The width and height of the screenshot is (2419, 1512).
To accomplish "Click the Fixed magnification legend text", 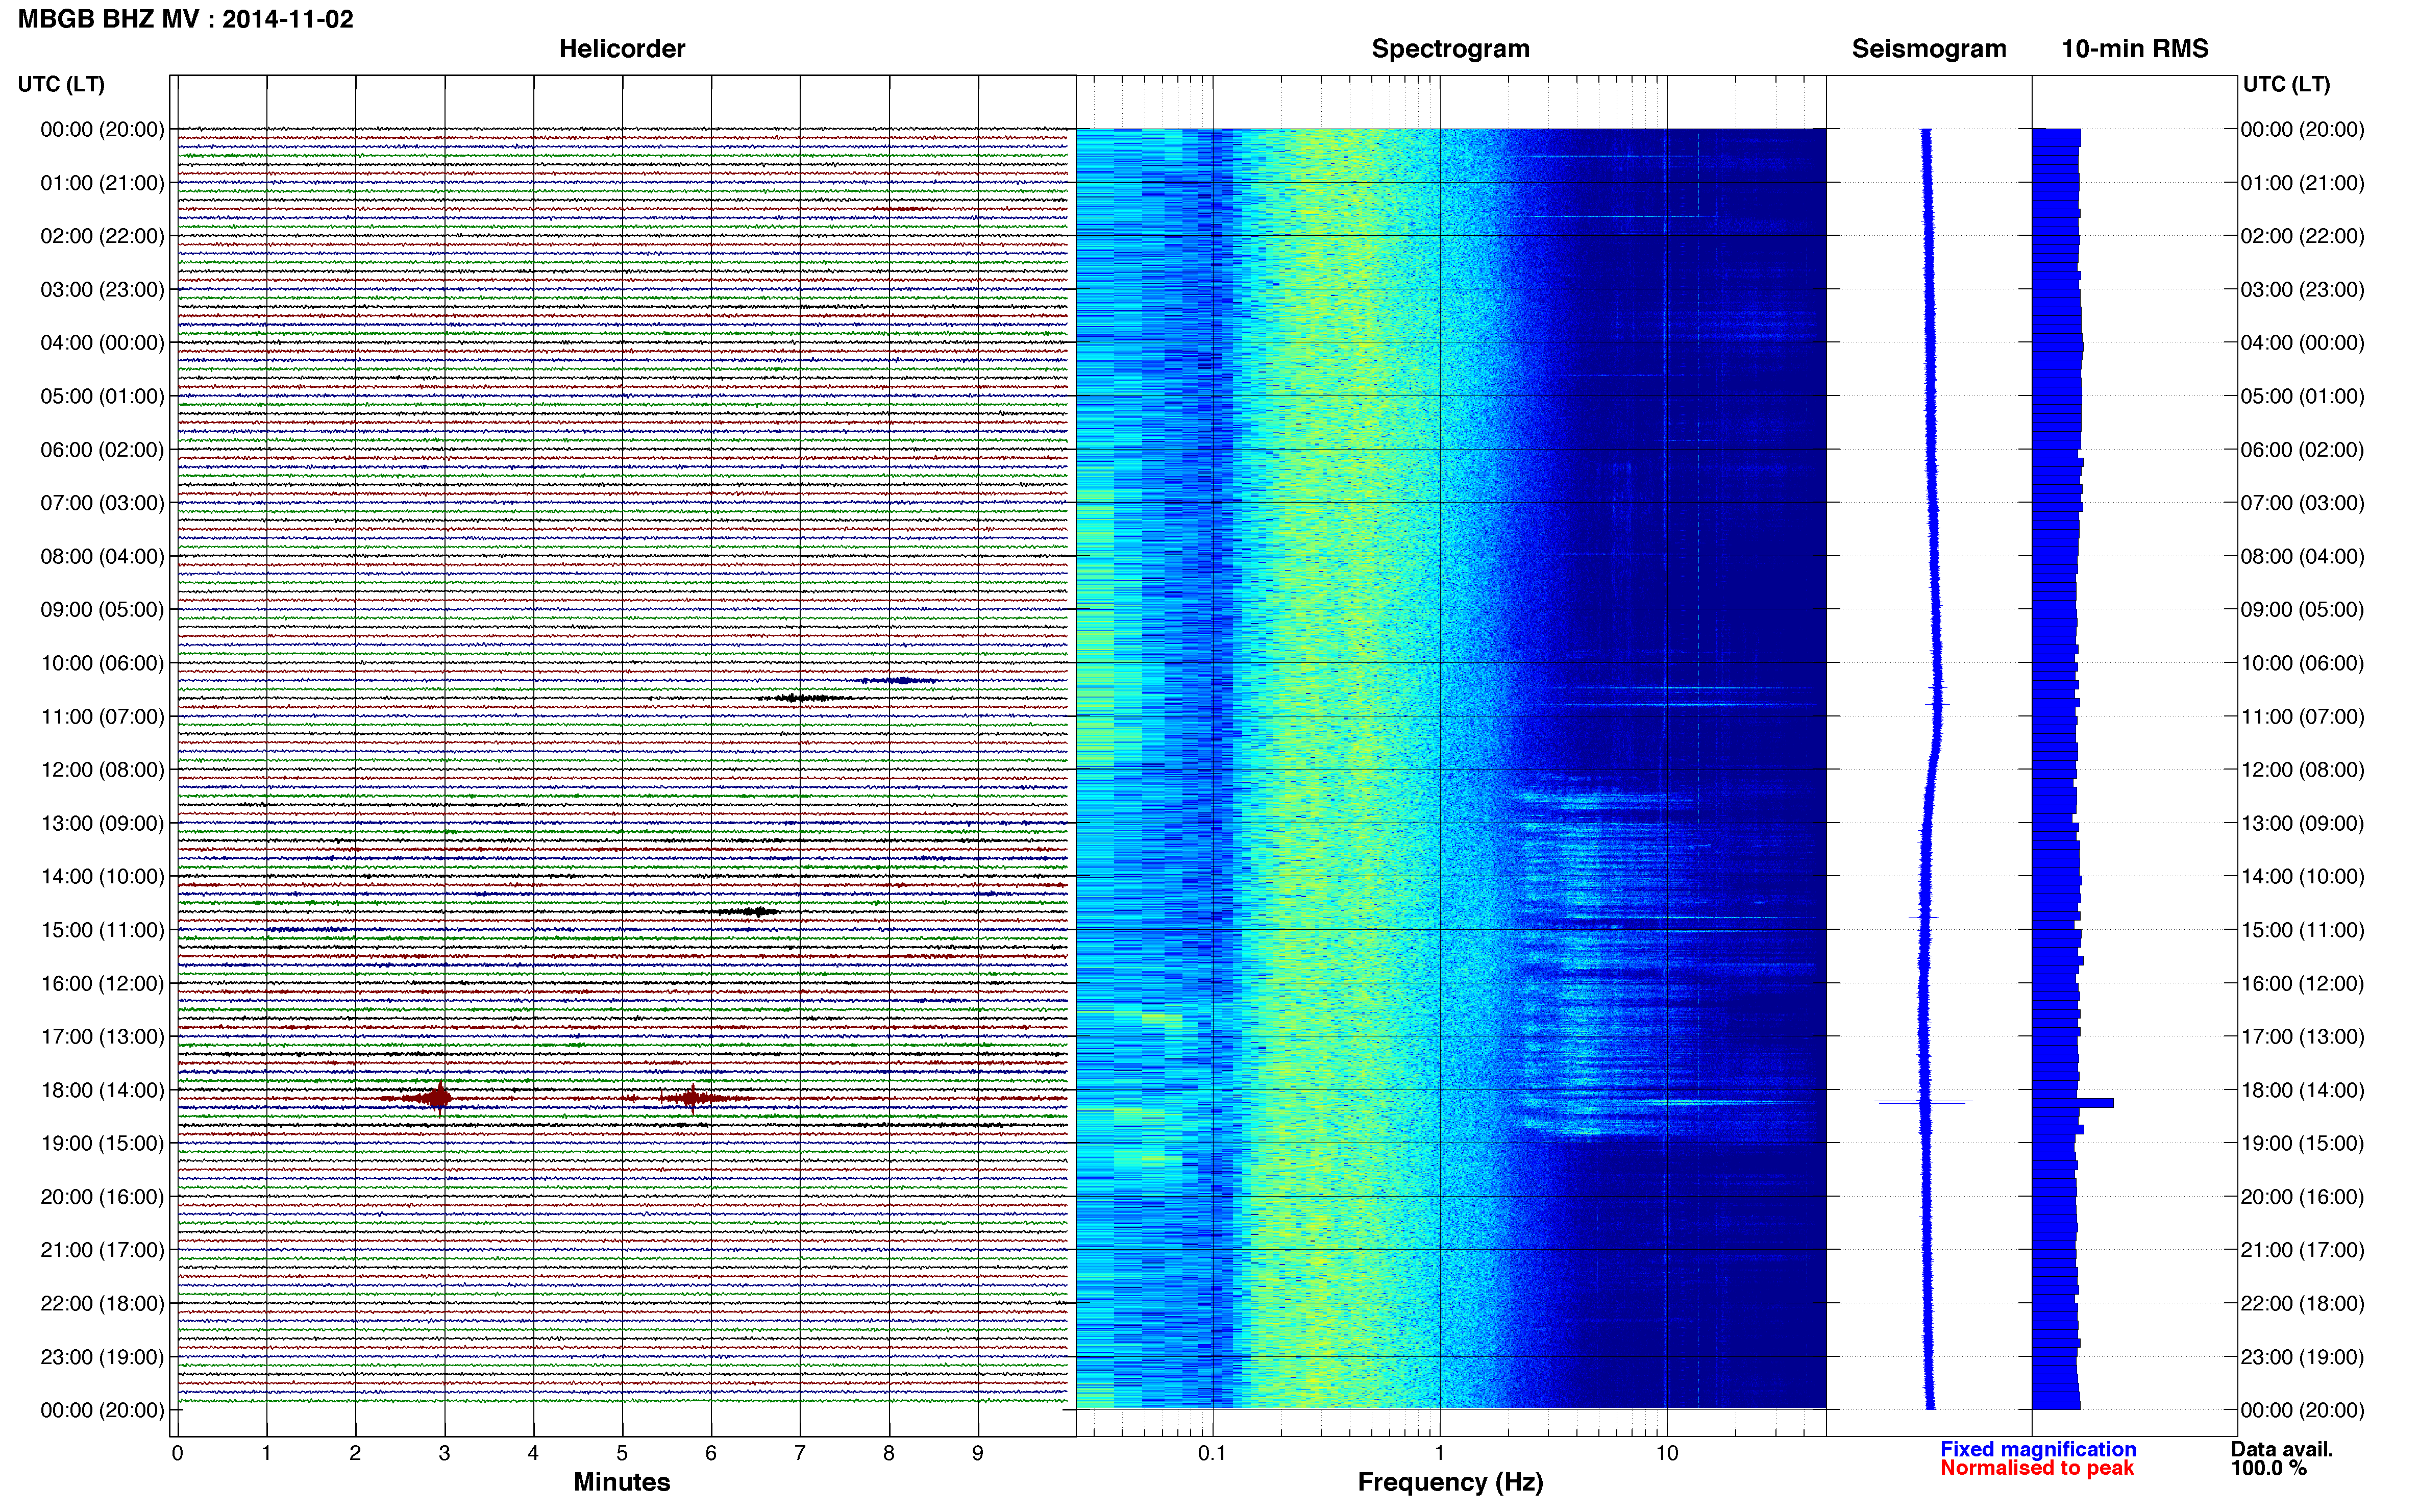I will pos(2038,1449).
